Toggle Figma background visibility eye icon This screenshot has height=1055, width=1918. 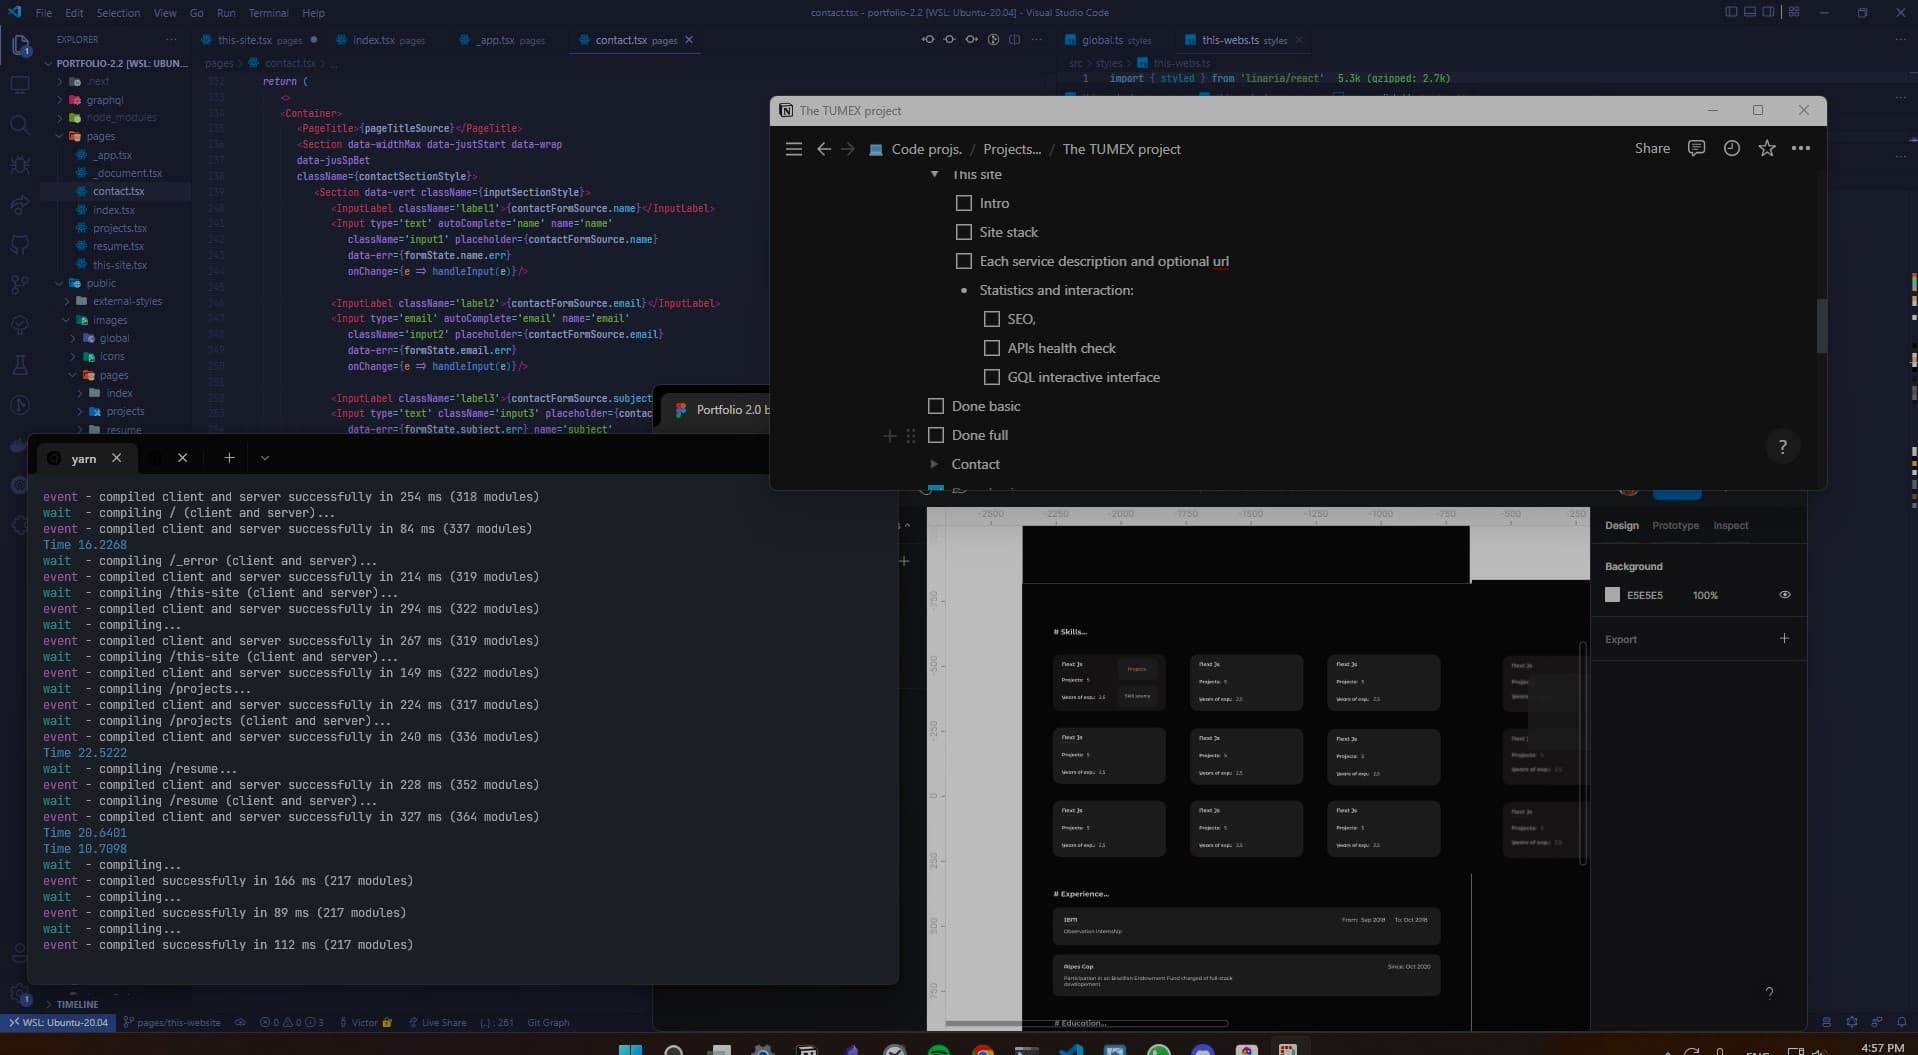point(1784,595)
